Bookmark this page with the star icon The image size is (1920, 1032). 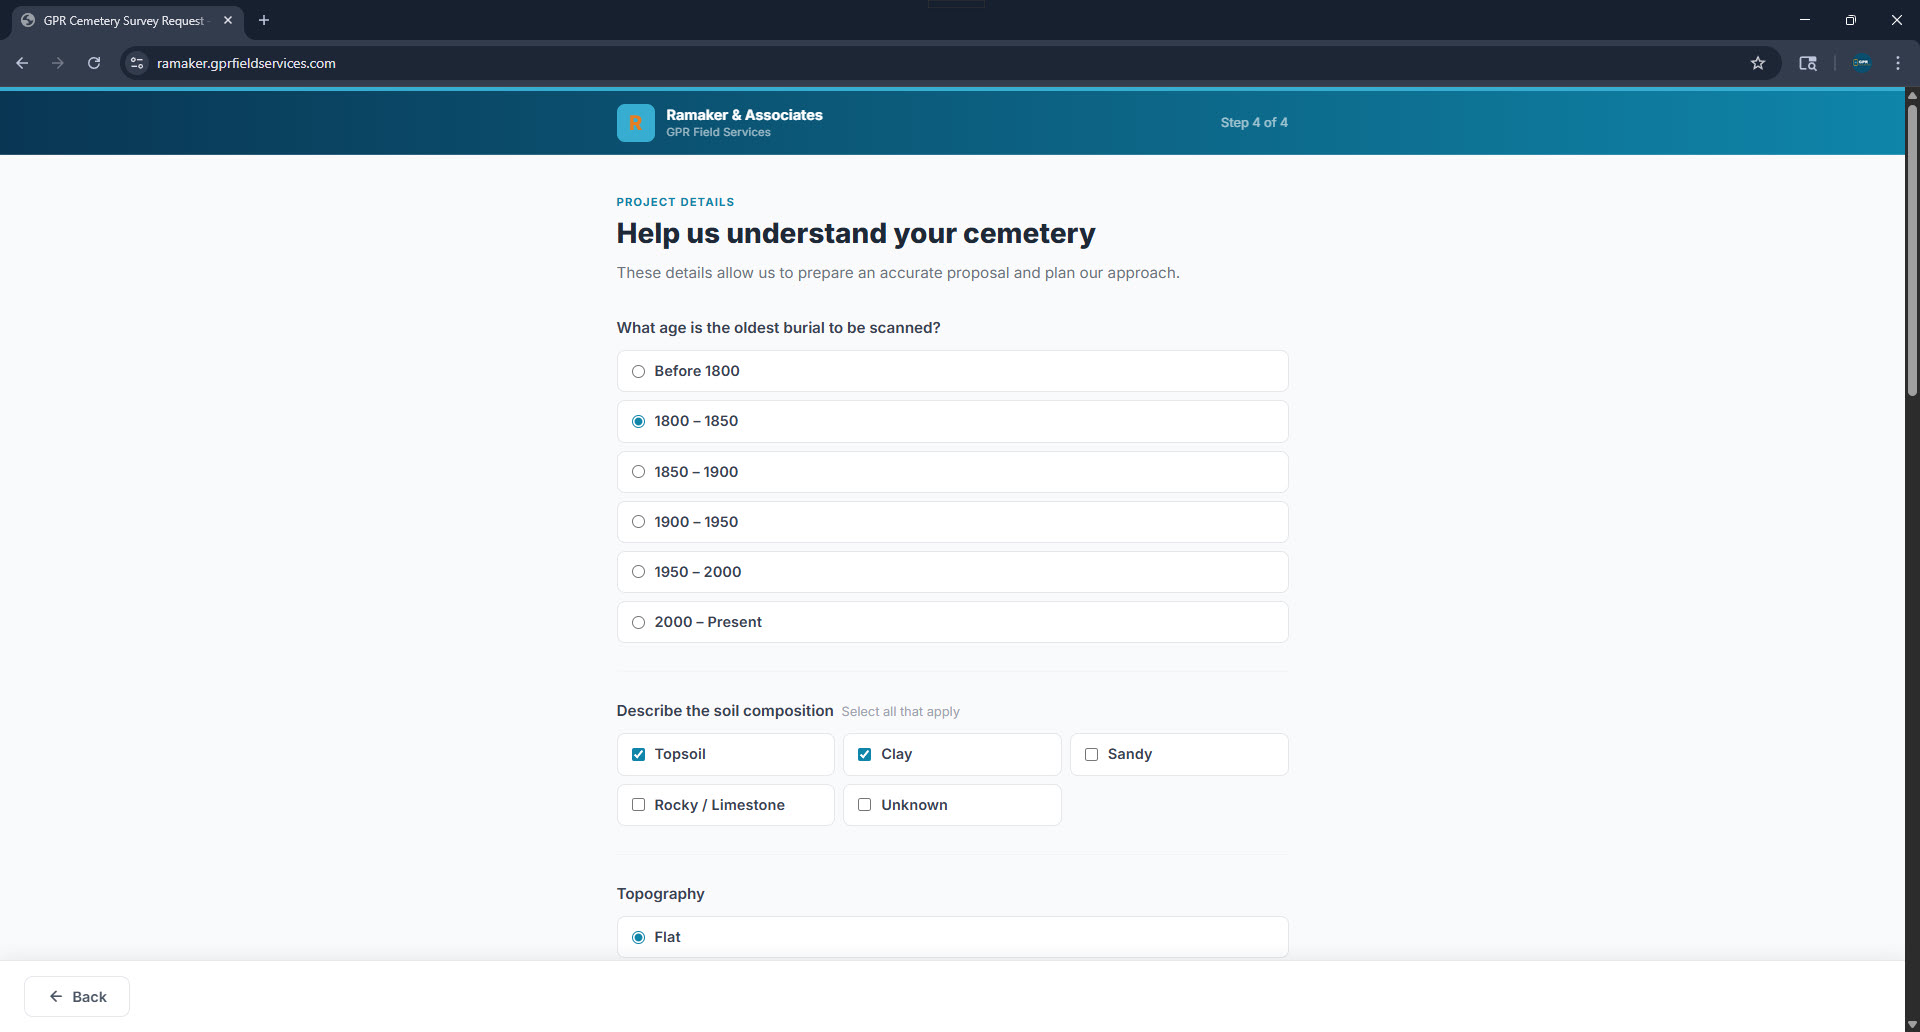pyautogui.click(x=1757, y=63)
